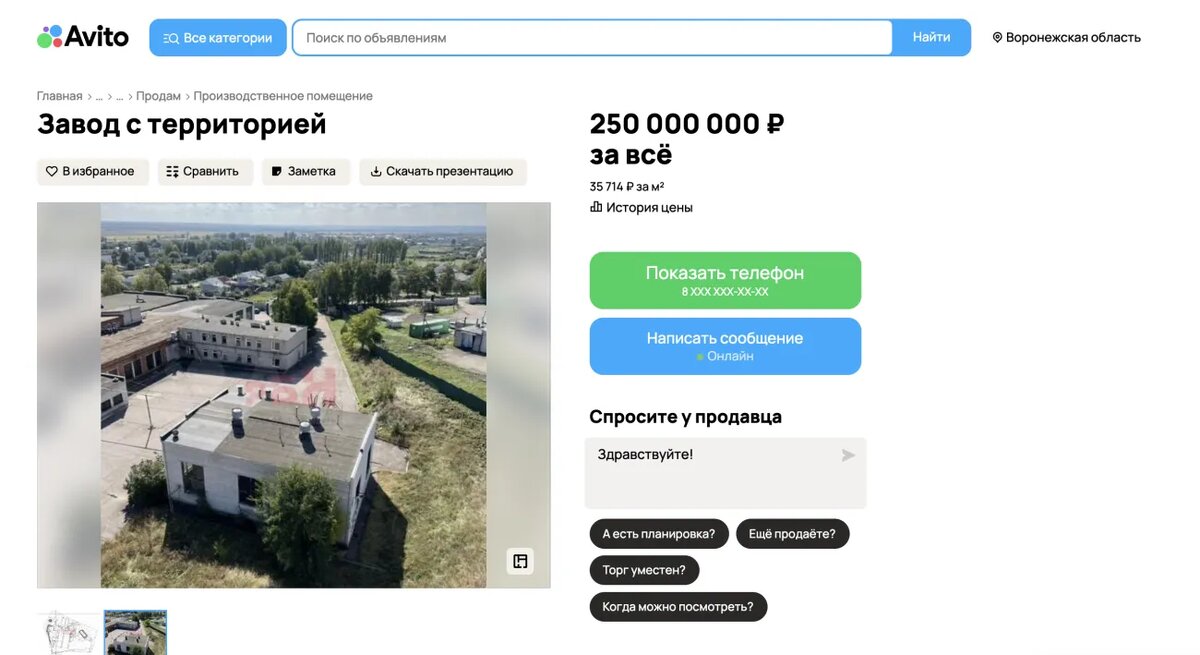Screen dimensions: 1200x655
Task: Click the Написать сообщение button
Action: (725, 346)
